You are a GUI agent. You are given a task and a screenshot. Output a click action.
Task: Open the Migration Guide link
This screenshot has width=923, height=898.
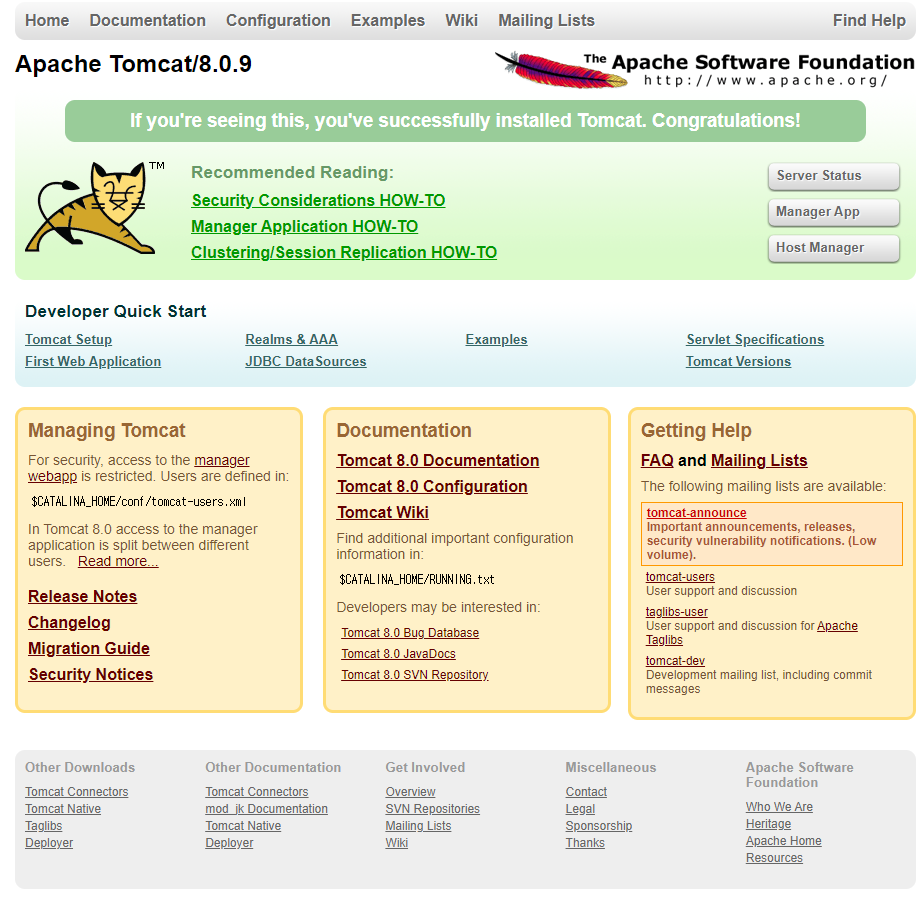coord(89,648)
